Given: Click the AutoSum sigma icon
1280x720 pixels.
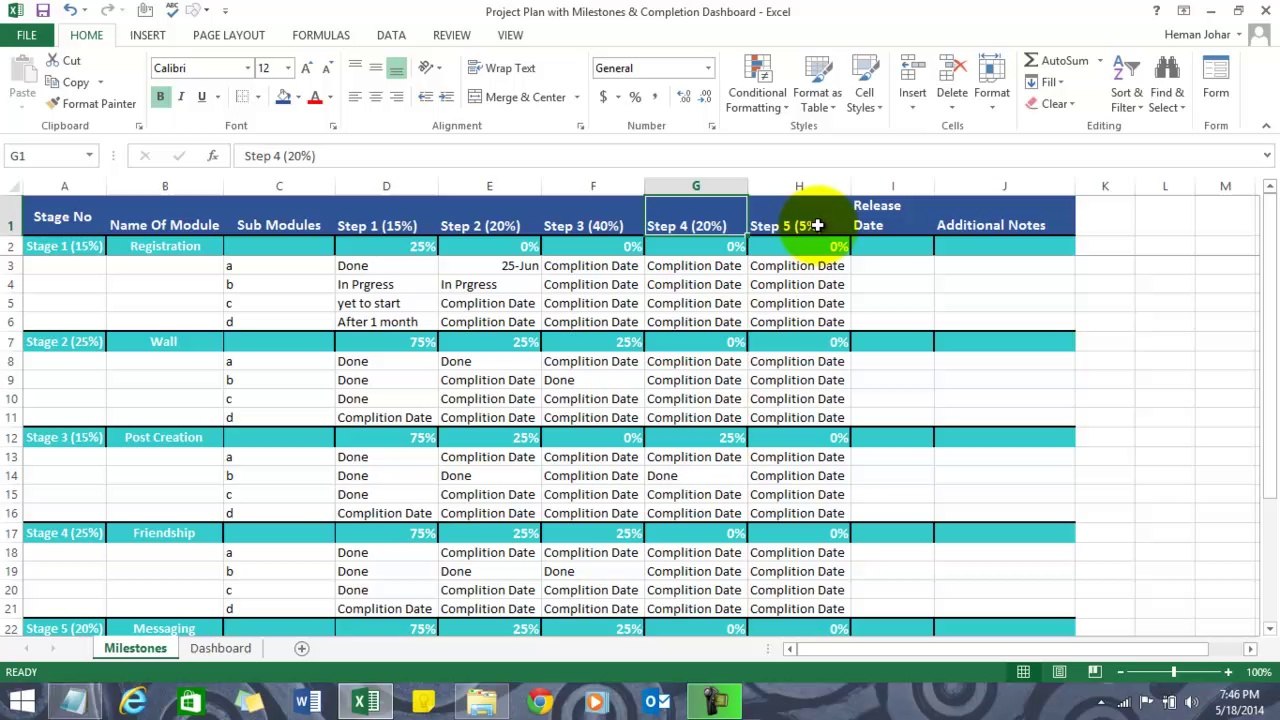Looking at the screenshot, I should tap(1031, 61).
